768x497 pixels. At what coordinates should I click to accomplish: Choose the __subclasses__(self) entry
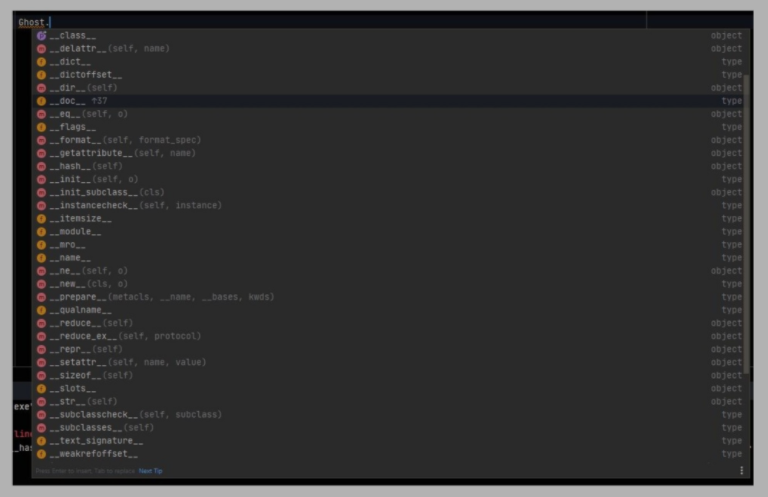(102, 427)
